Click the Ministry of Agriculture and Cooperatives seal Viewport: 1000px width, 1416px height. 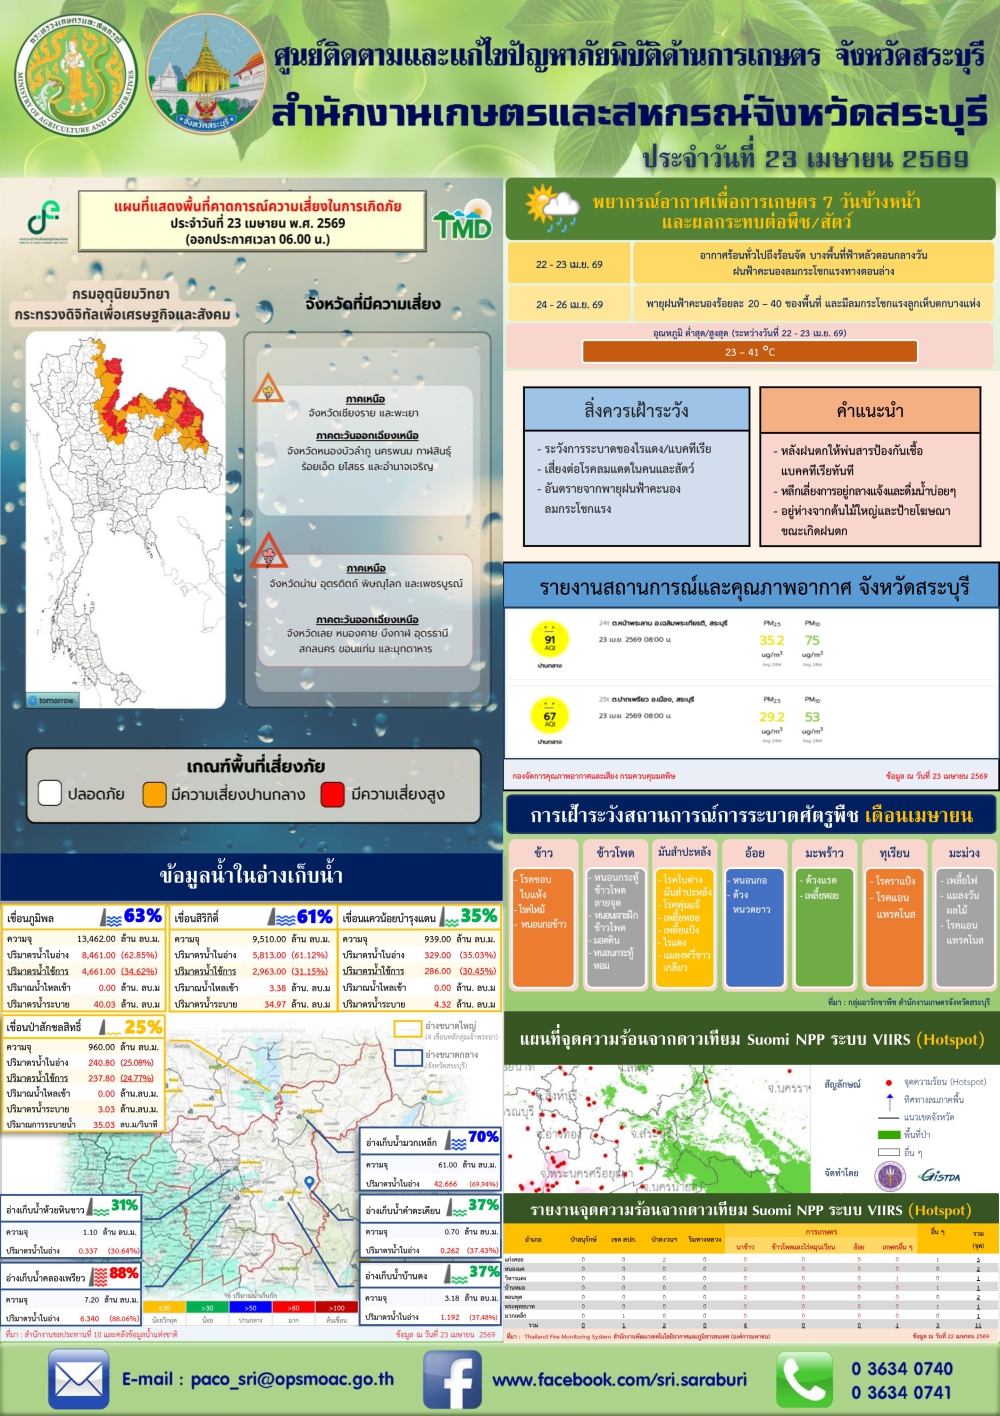(x=76, y=76)
